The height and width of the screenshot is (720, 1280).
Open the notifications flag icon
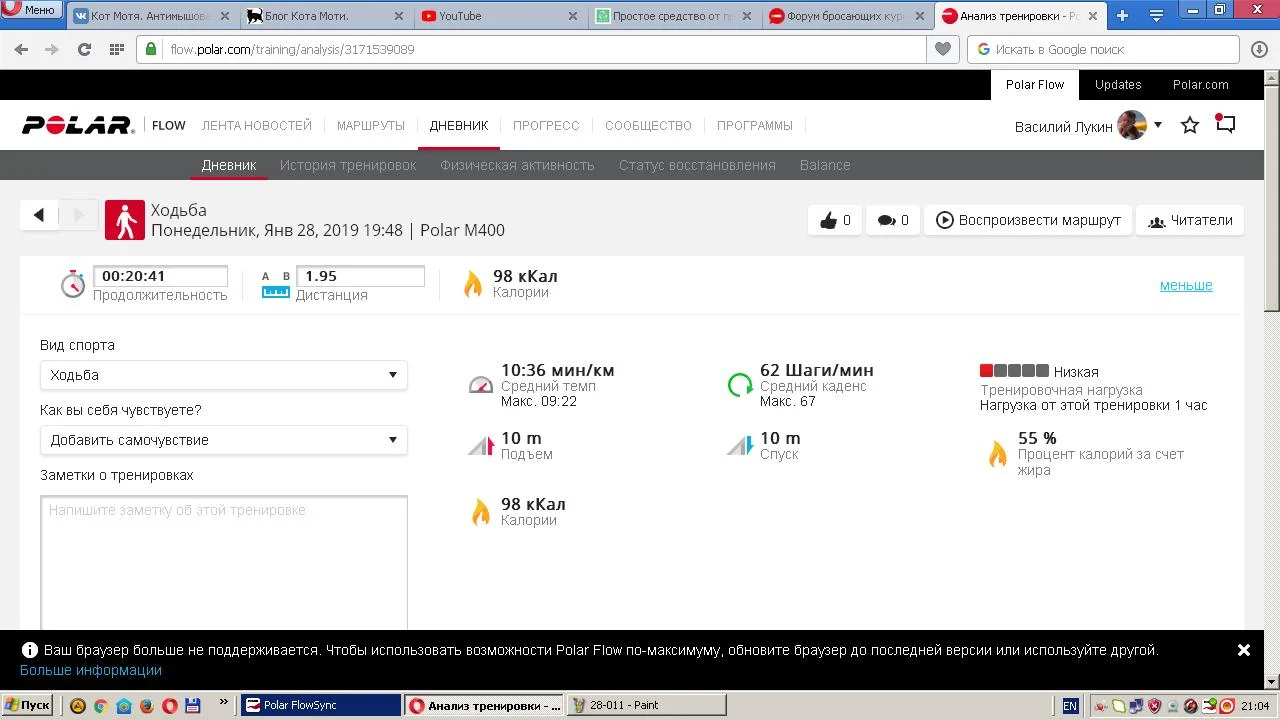1225,124
